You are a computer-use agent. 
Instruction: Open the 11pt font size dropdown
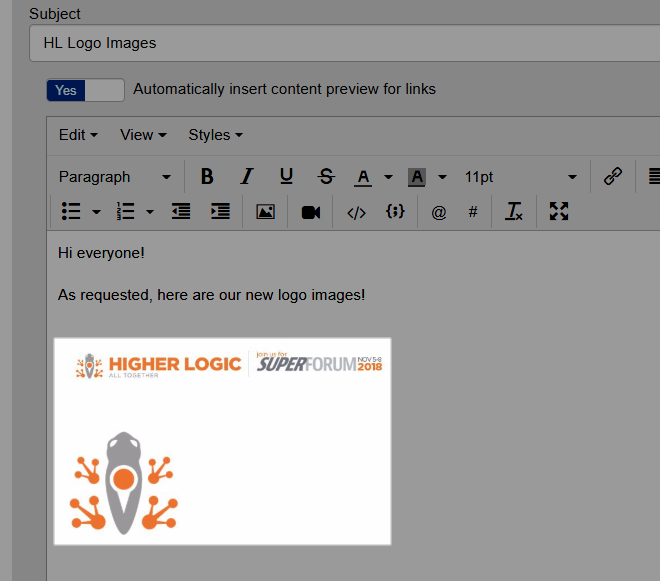(521, 177)
